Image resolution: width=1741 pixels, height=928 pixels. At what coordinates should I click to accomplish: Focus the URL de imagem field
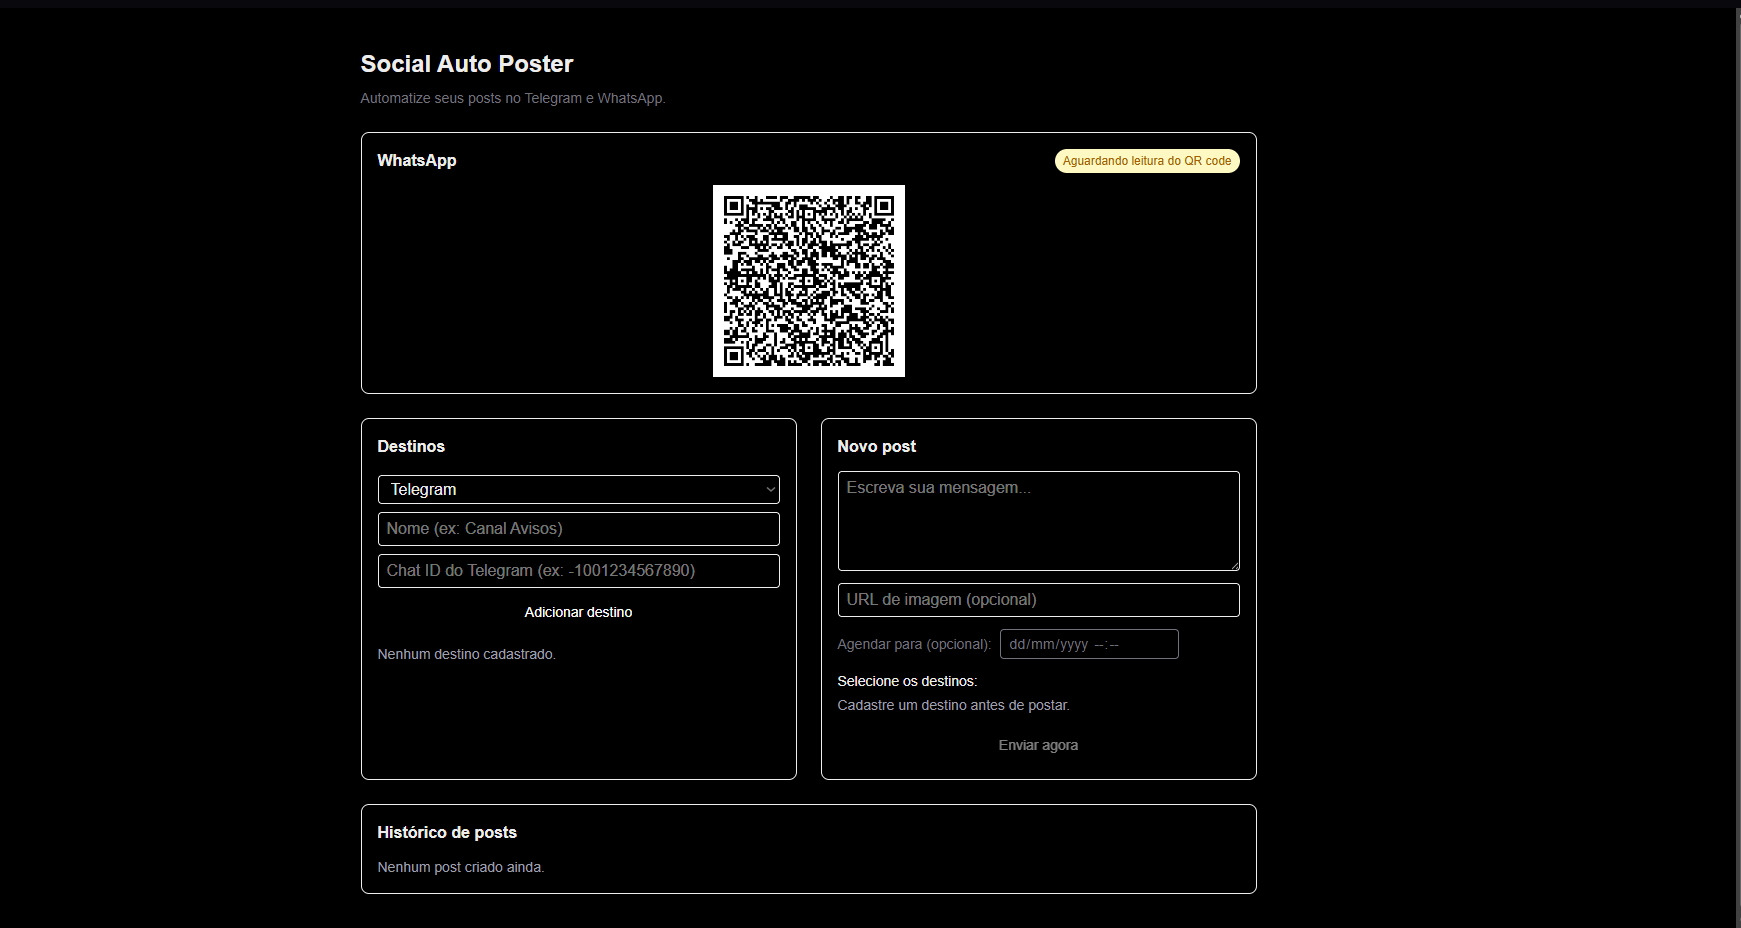(x=1038, y=600)
